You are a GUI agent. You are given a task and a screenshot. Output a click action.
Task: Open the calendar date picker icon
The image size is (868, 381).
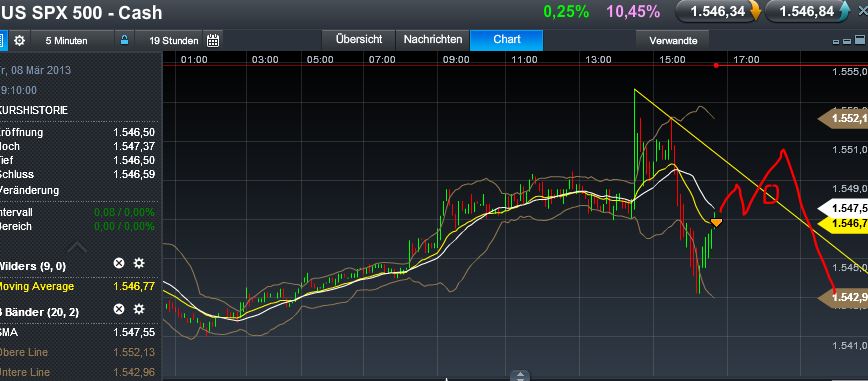click(213, 40)
